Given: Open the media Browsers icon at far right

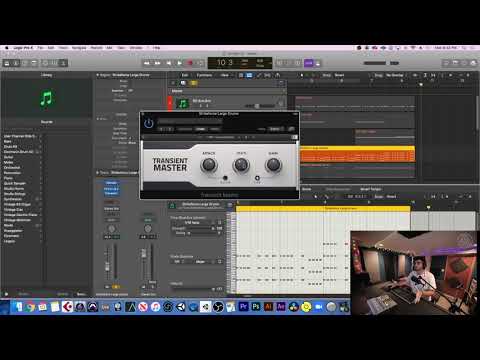Looking at the screenshot, I should pos(473,63).
